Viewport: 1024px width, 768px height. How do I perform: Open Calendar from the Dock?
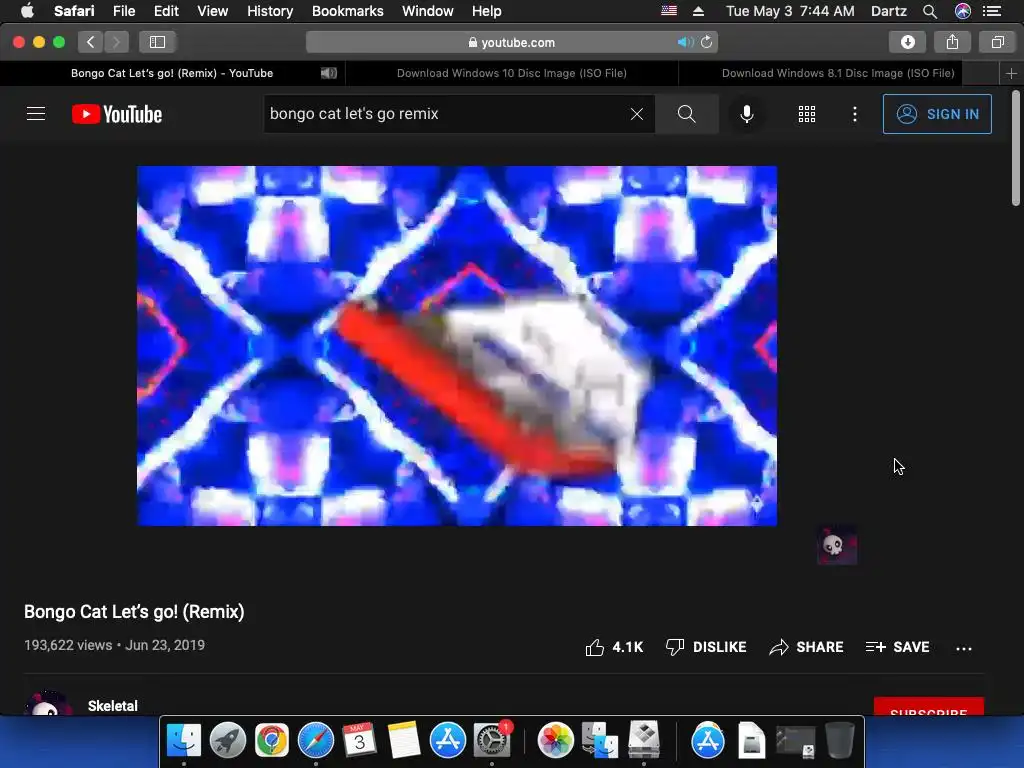click(x=360, y=740)
